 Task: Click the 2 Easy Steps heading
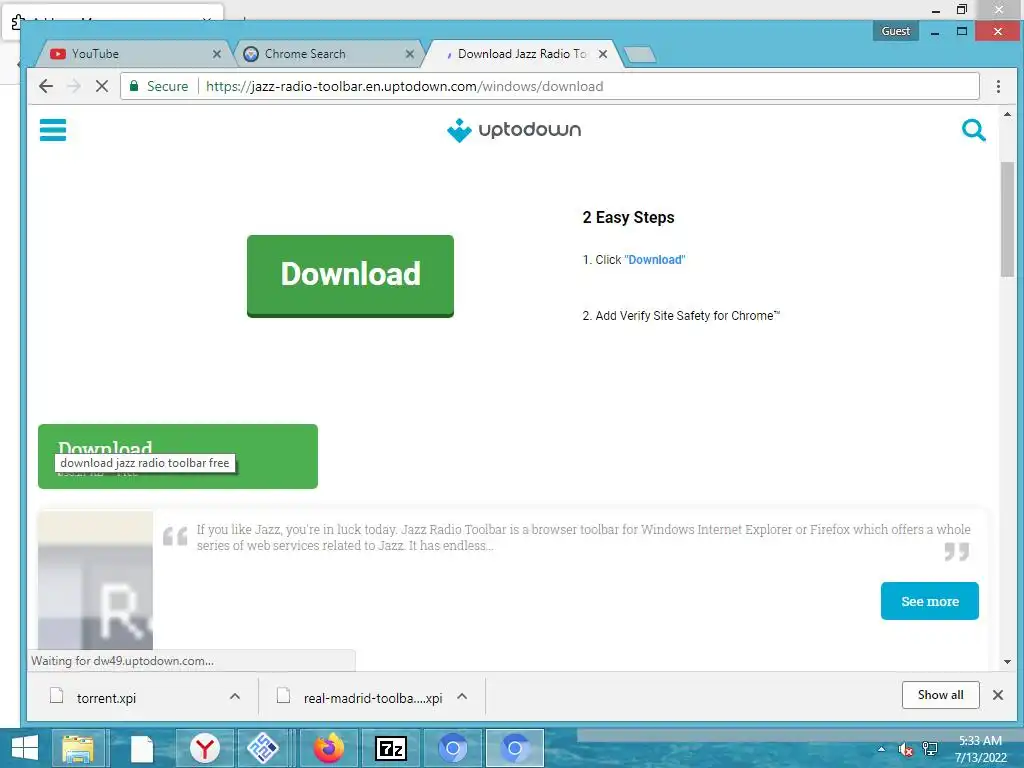tap(628, 217)
